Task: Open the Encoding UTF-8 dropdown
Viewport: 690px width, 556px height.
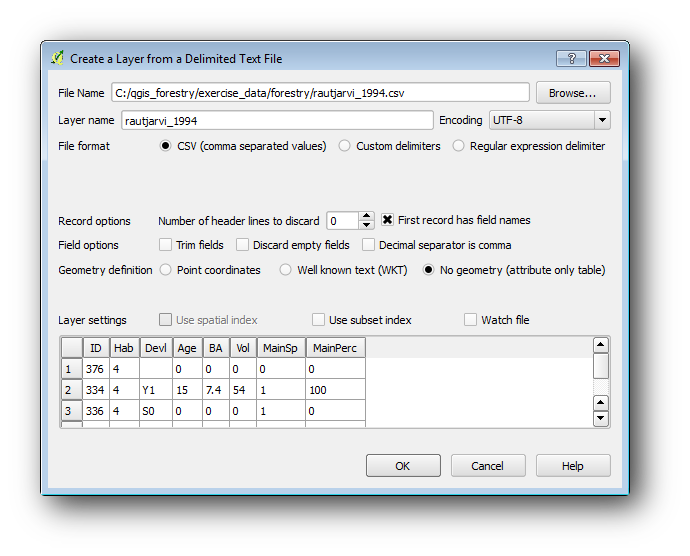Action: (x=549, y=120)
